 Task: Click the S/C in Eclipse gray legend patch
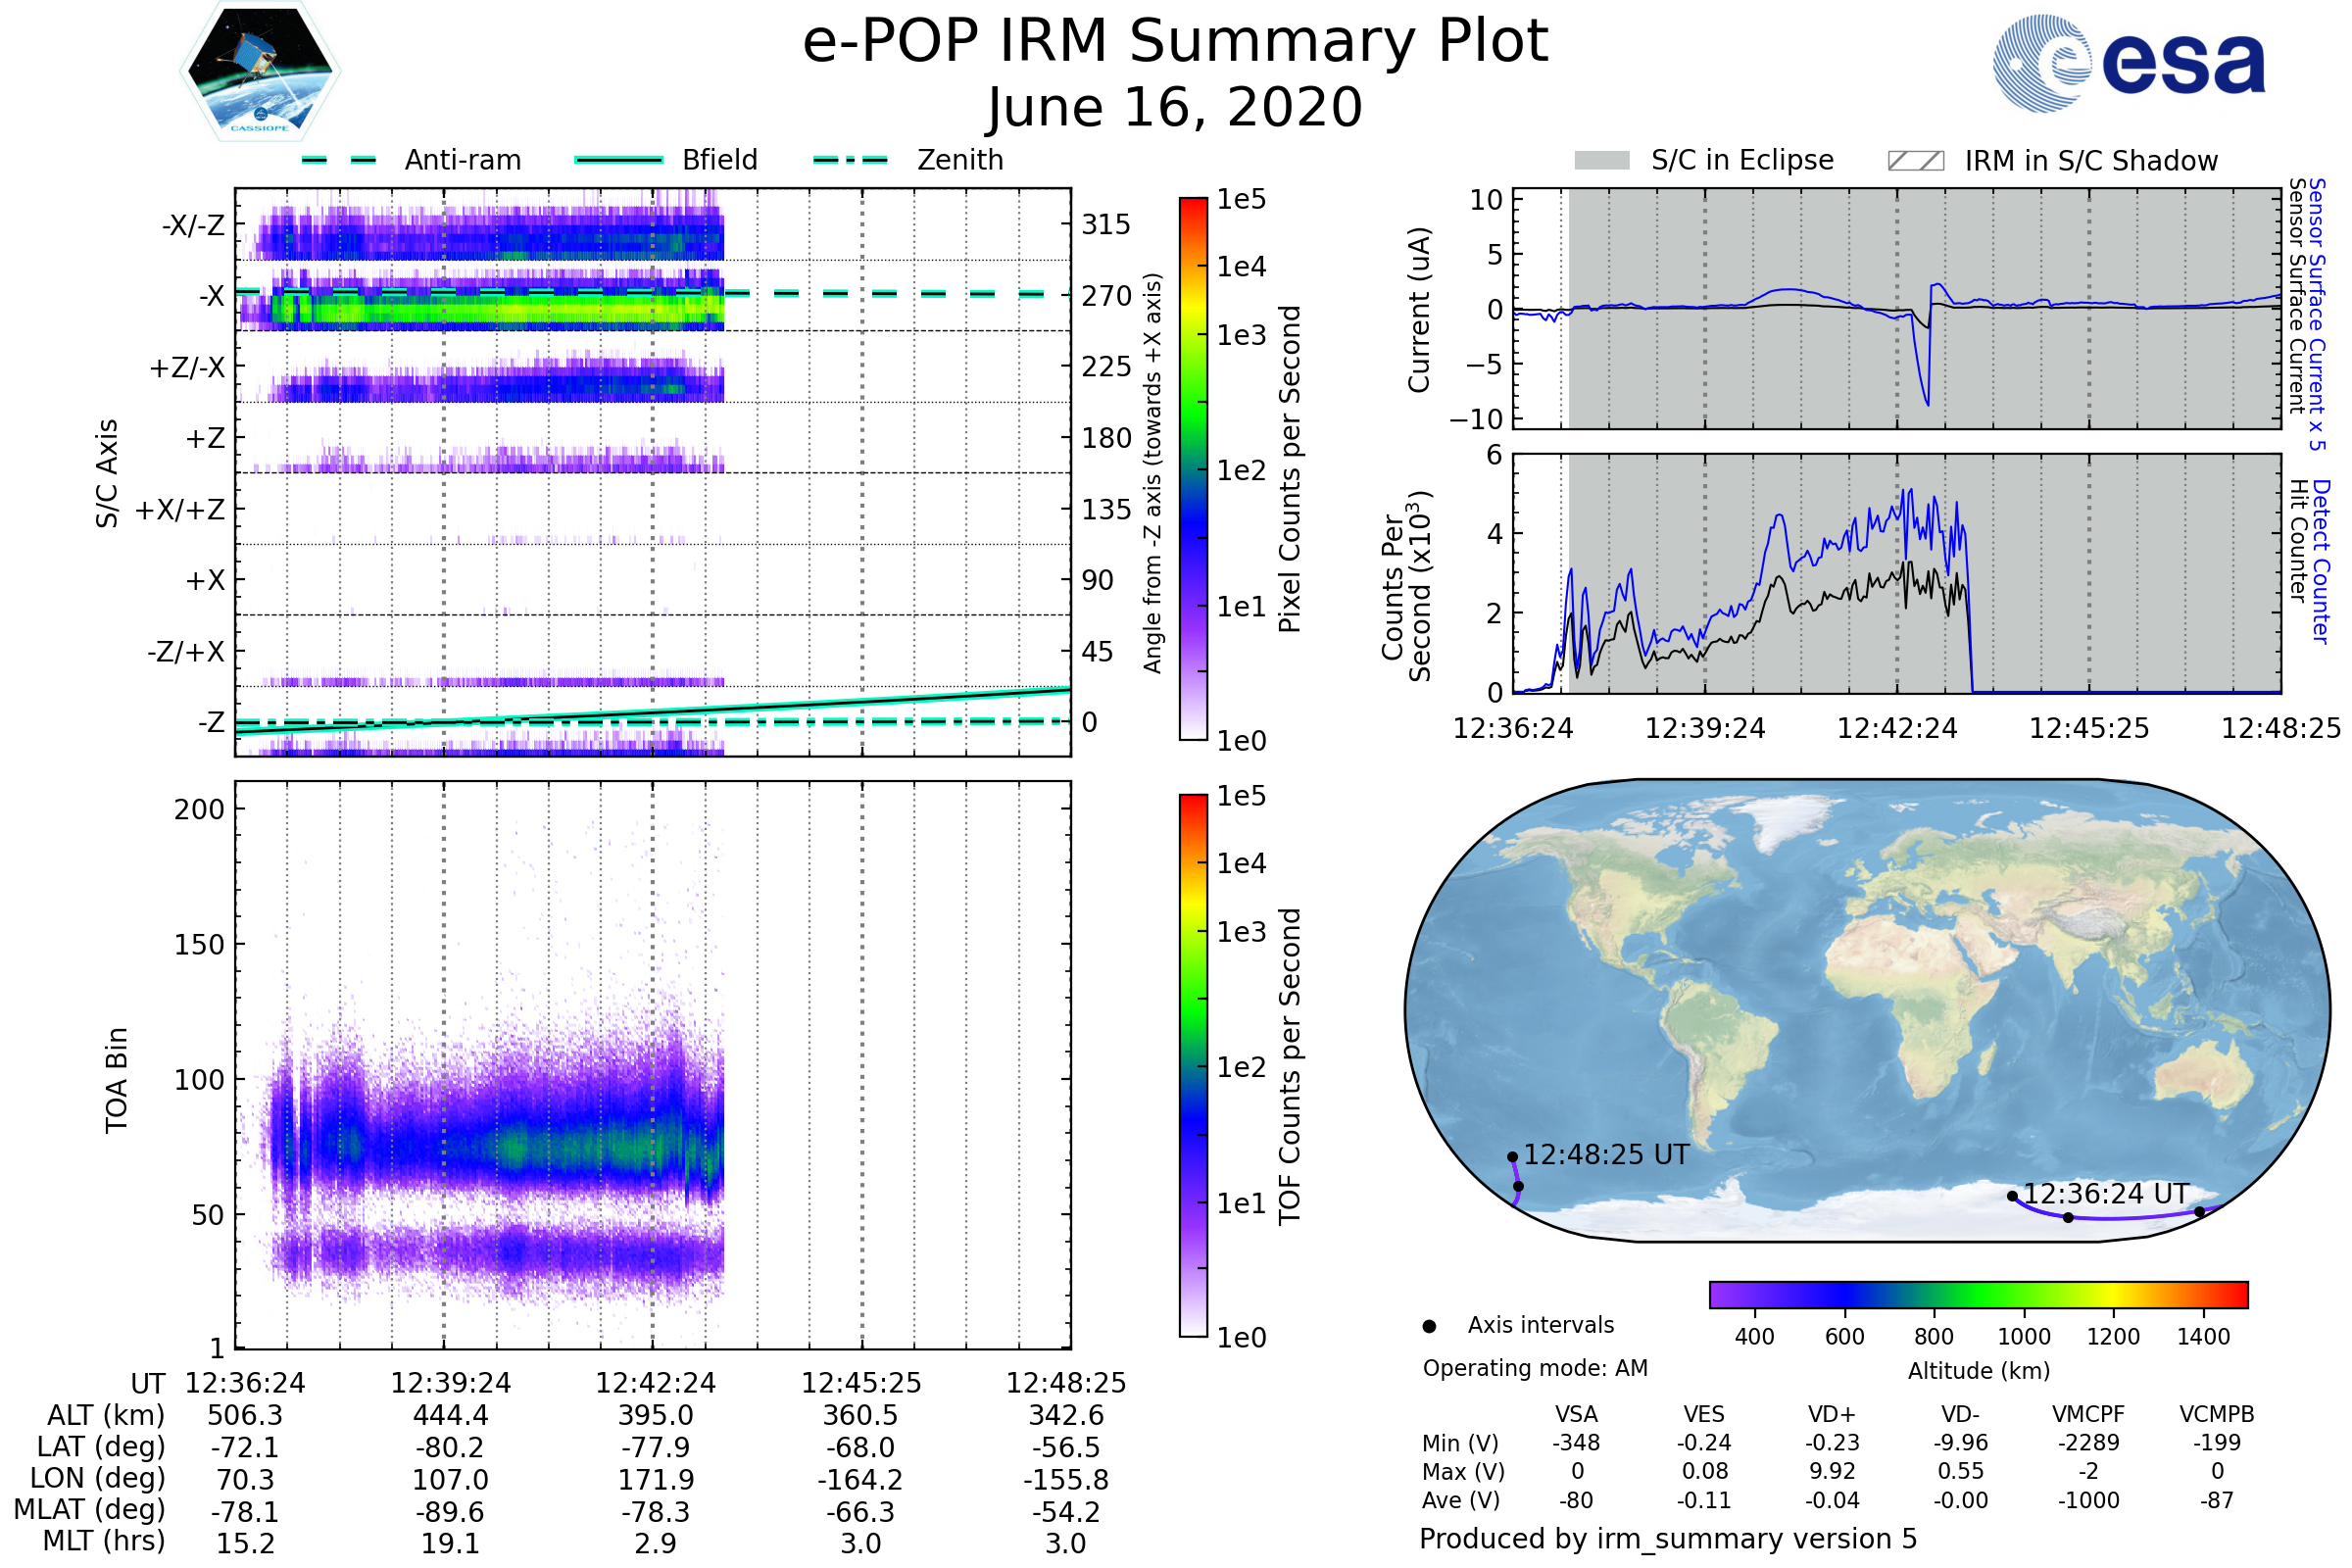pyautogui.click(x=1602, y=161)
